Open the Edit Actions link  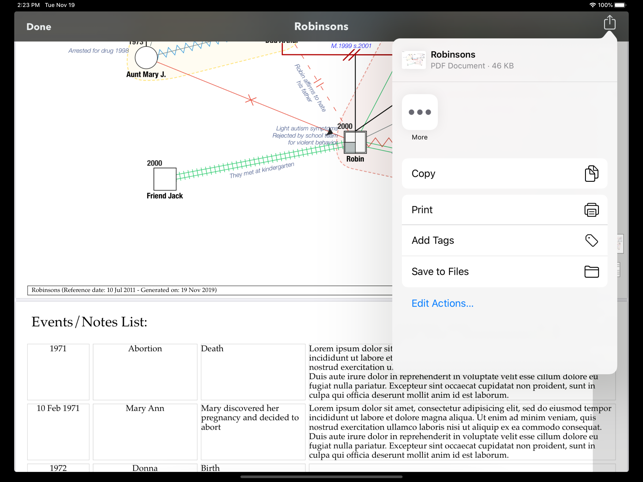click(x=442, y=303)
